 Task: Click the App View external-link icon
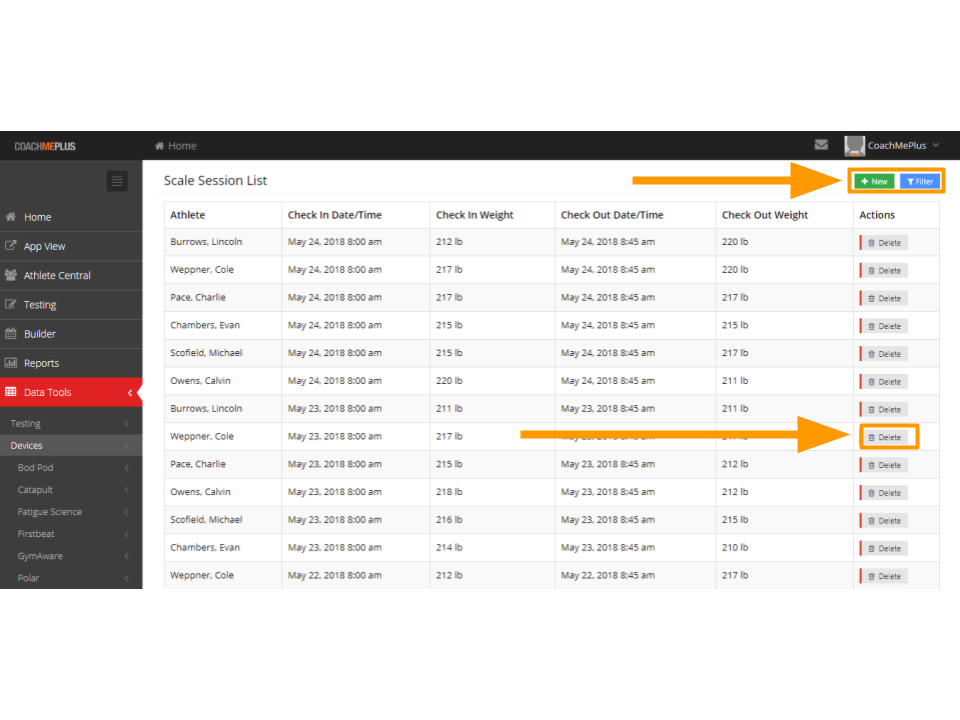(11, 246)
